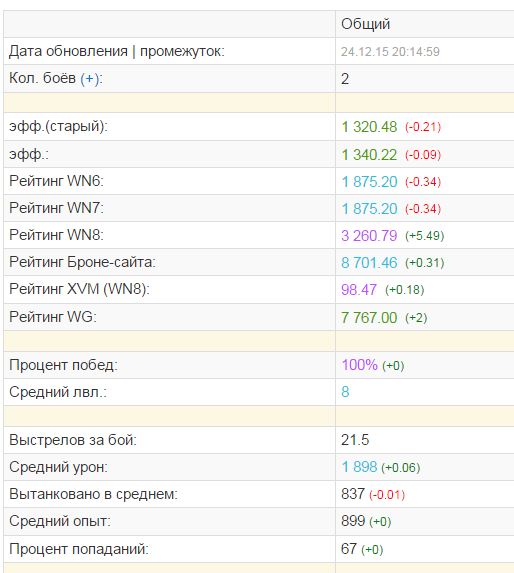Select the Средний лвл. value 8

[x=345, y=392]
